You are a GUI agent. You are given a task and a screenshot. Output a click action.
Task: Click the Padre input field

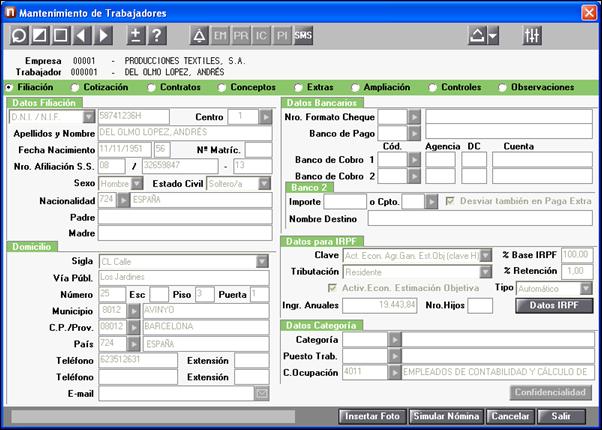pyautogui.click(x=185, y=217)
